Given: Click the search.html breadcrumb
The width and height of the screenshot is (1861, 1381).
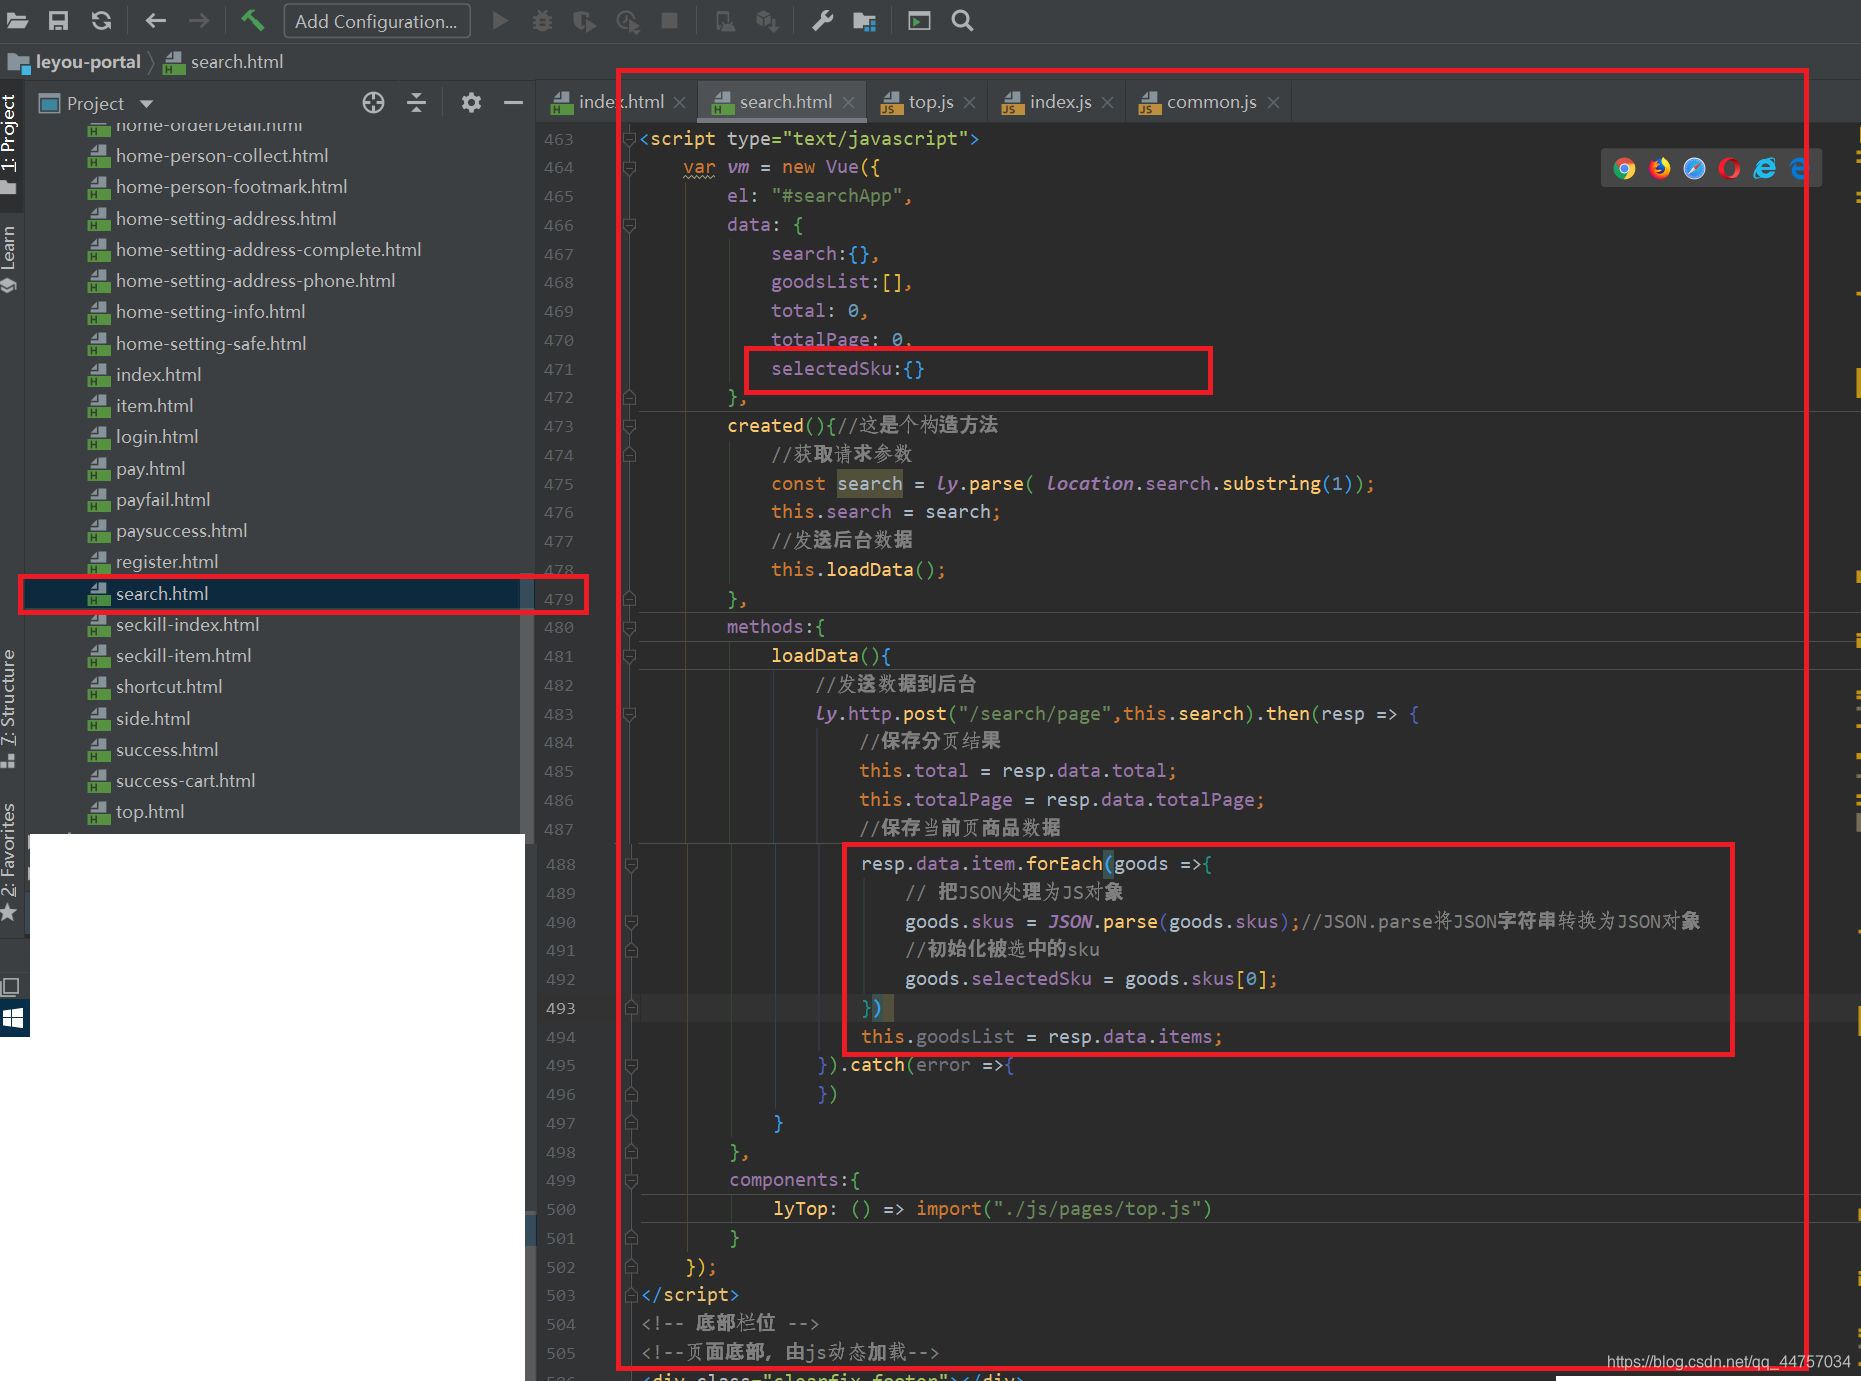Looking at the screenshot, I should click(x=225, y=62).
